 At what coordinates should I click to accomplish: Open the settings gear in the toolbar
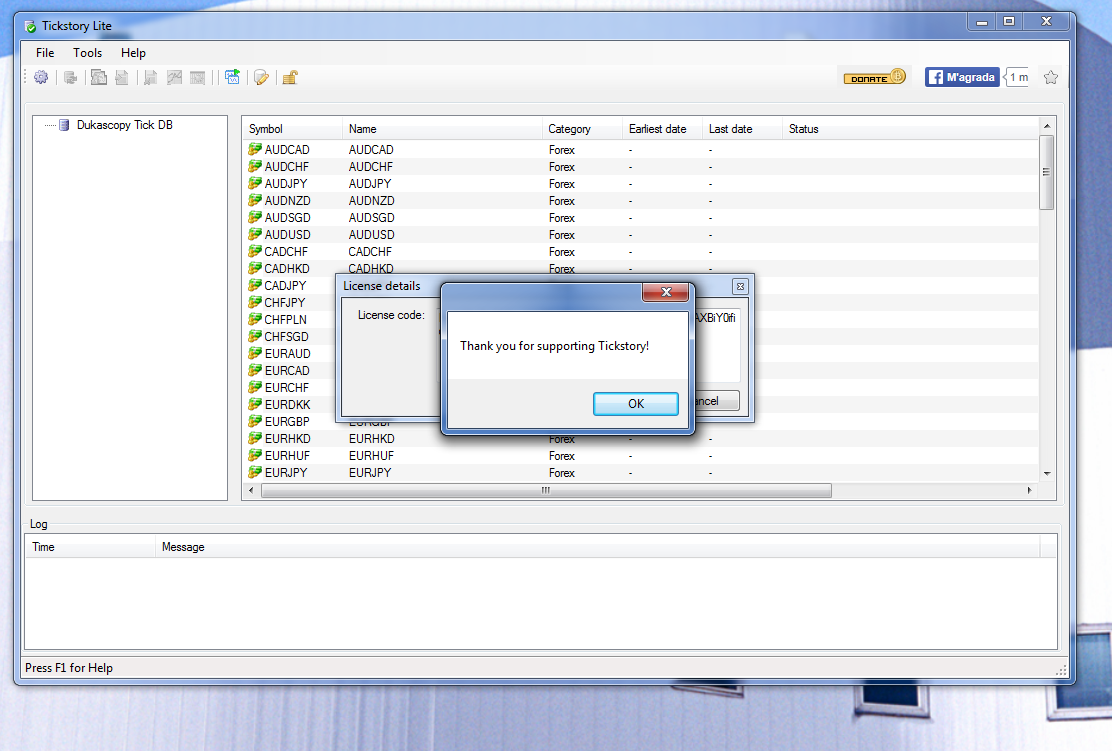[41, 77]
